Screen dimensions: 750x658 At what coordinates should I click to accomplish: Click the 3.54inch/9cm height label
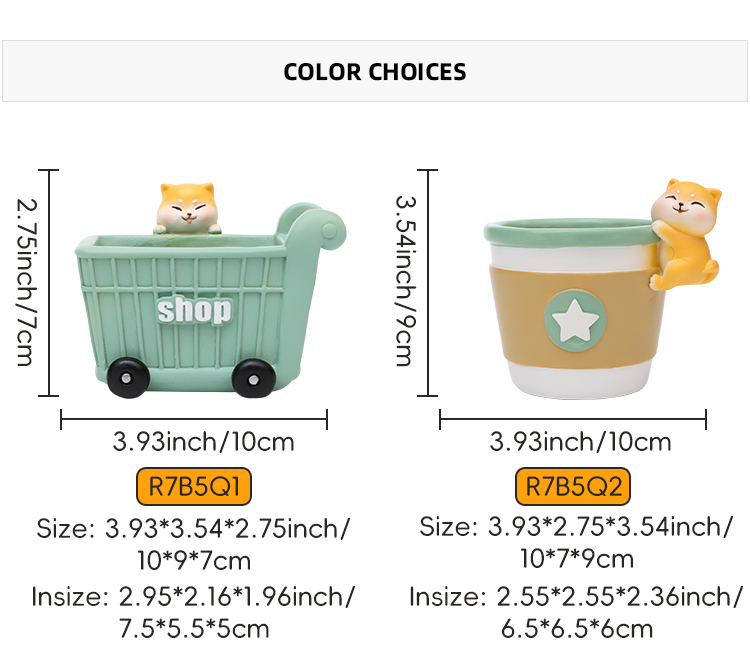pyautogui.click(x=406, y=281)
